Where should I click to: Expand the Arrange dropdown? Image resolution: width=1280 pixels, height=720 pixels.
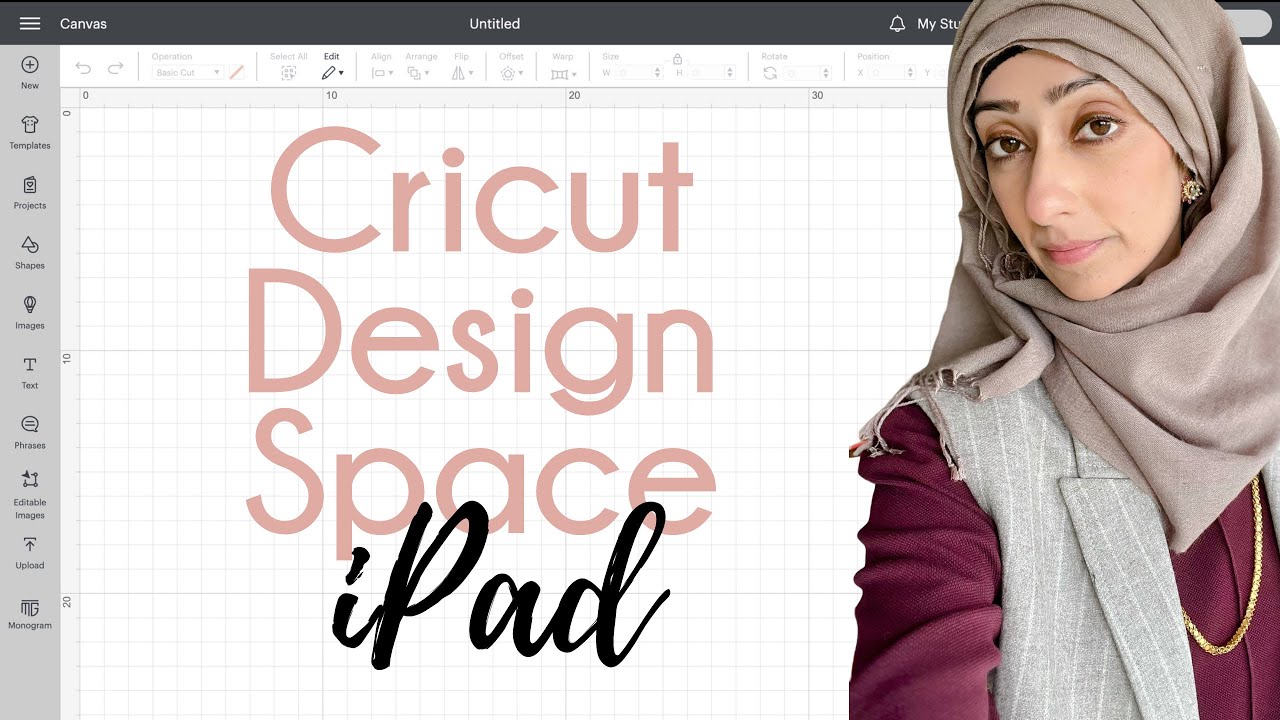(x=419, y=73)
